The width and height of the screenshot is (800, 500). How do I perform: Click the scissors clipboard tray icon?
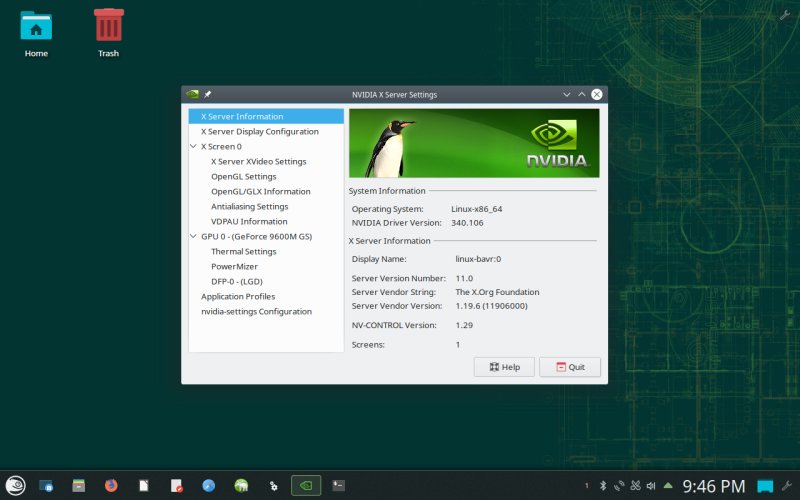[635, 486]
